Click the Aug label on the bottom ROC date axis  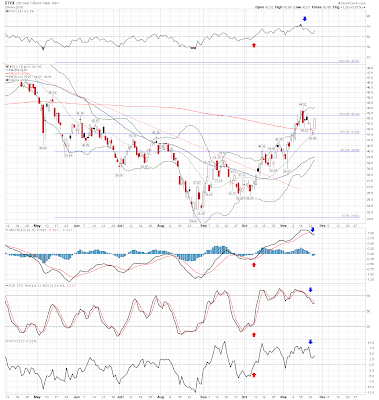click(161, 397)
